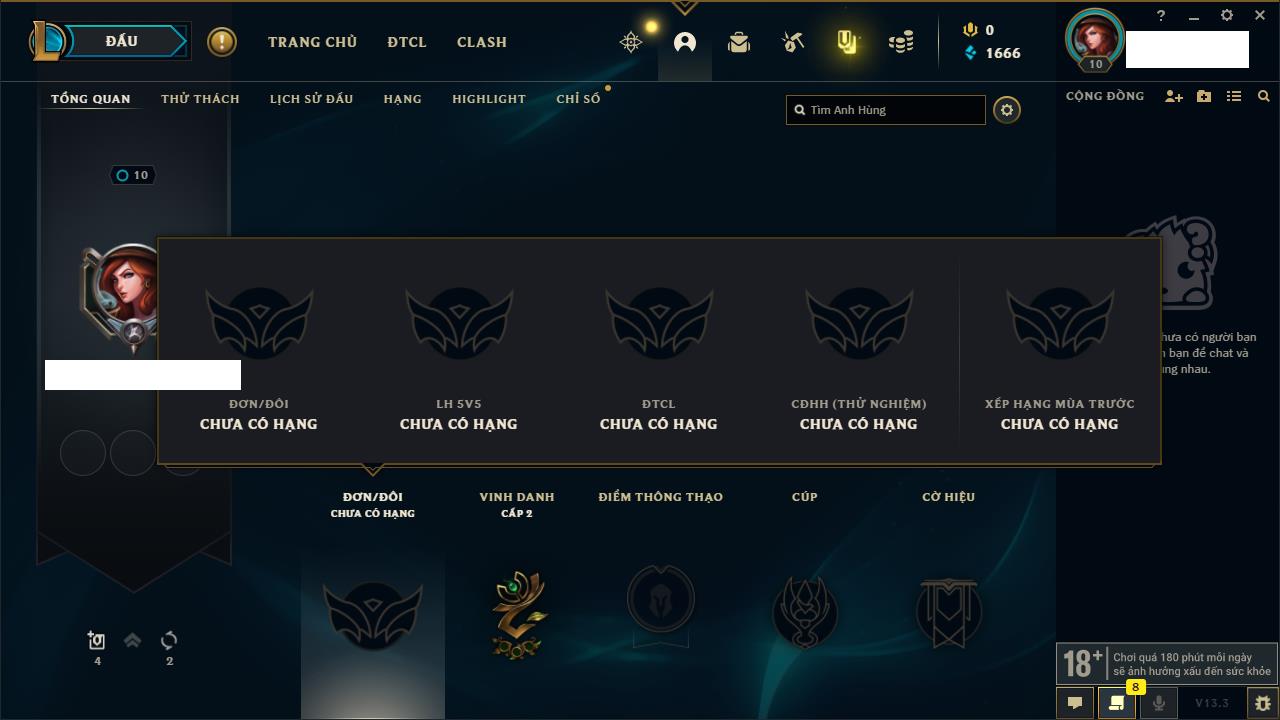Go to the CLASH page
Image resolution: width=1280 pixels, height=720 pixels.
(482, 42)
